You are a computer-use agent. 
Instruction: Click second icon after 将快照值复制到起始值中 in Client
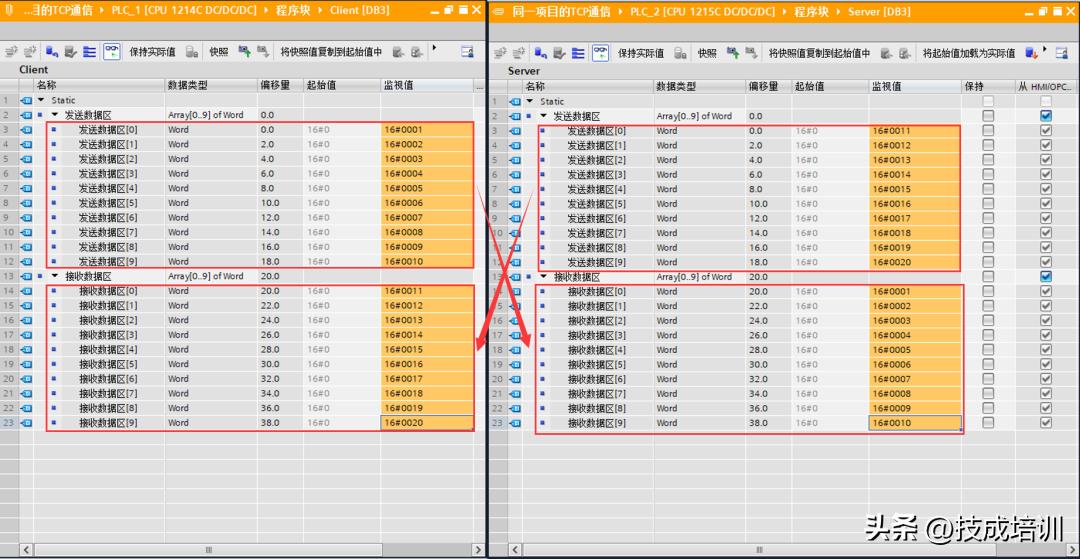pyautogui.click(x=417, y=52)
